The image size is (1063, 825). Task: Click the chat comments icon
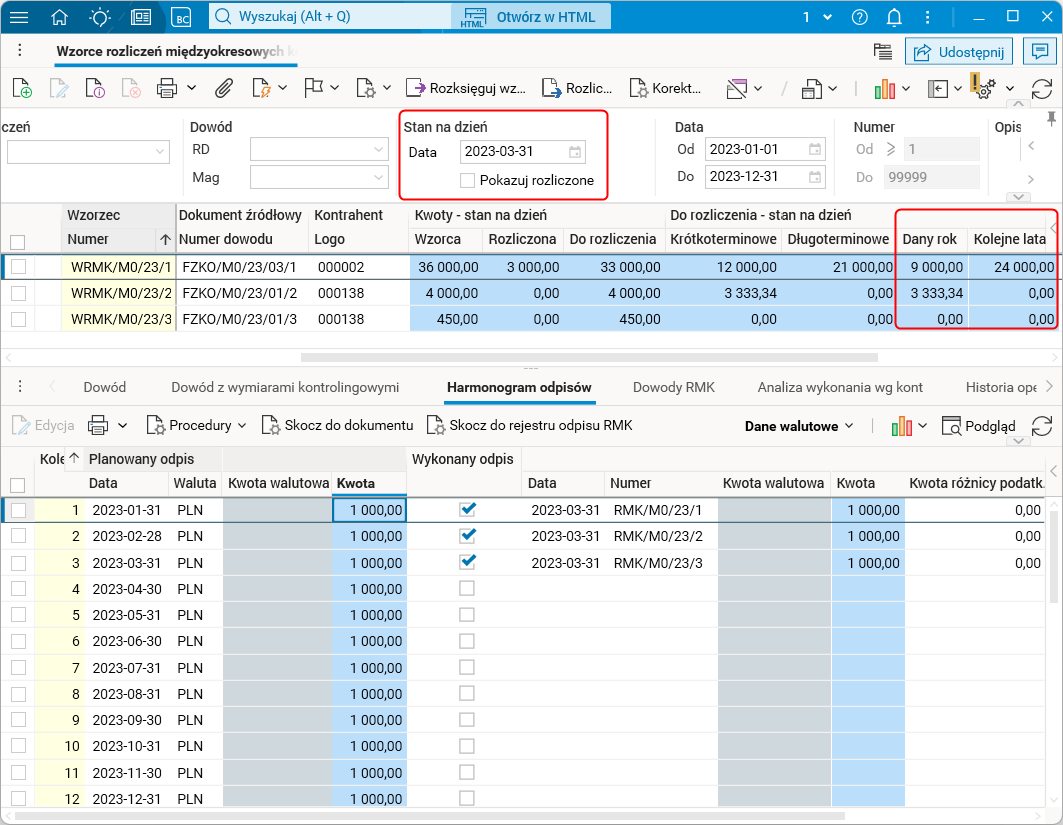coord(1040,51)
